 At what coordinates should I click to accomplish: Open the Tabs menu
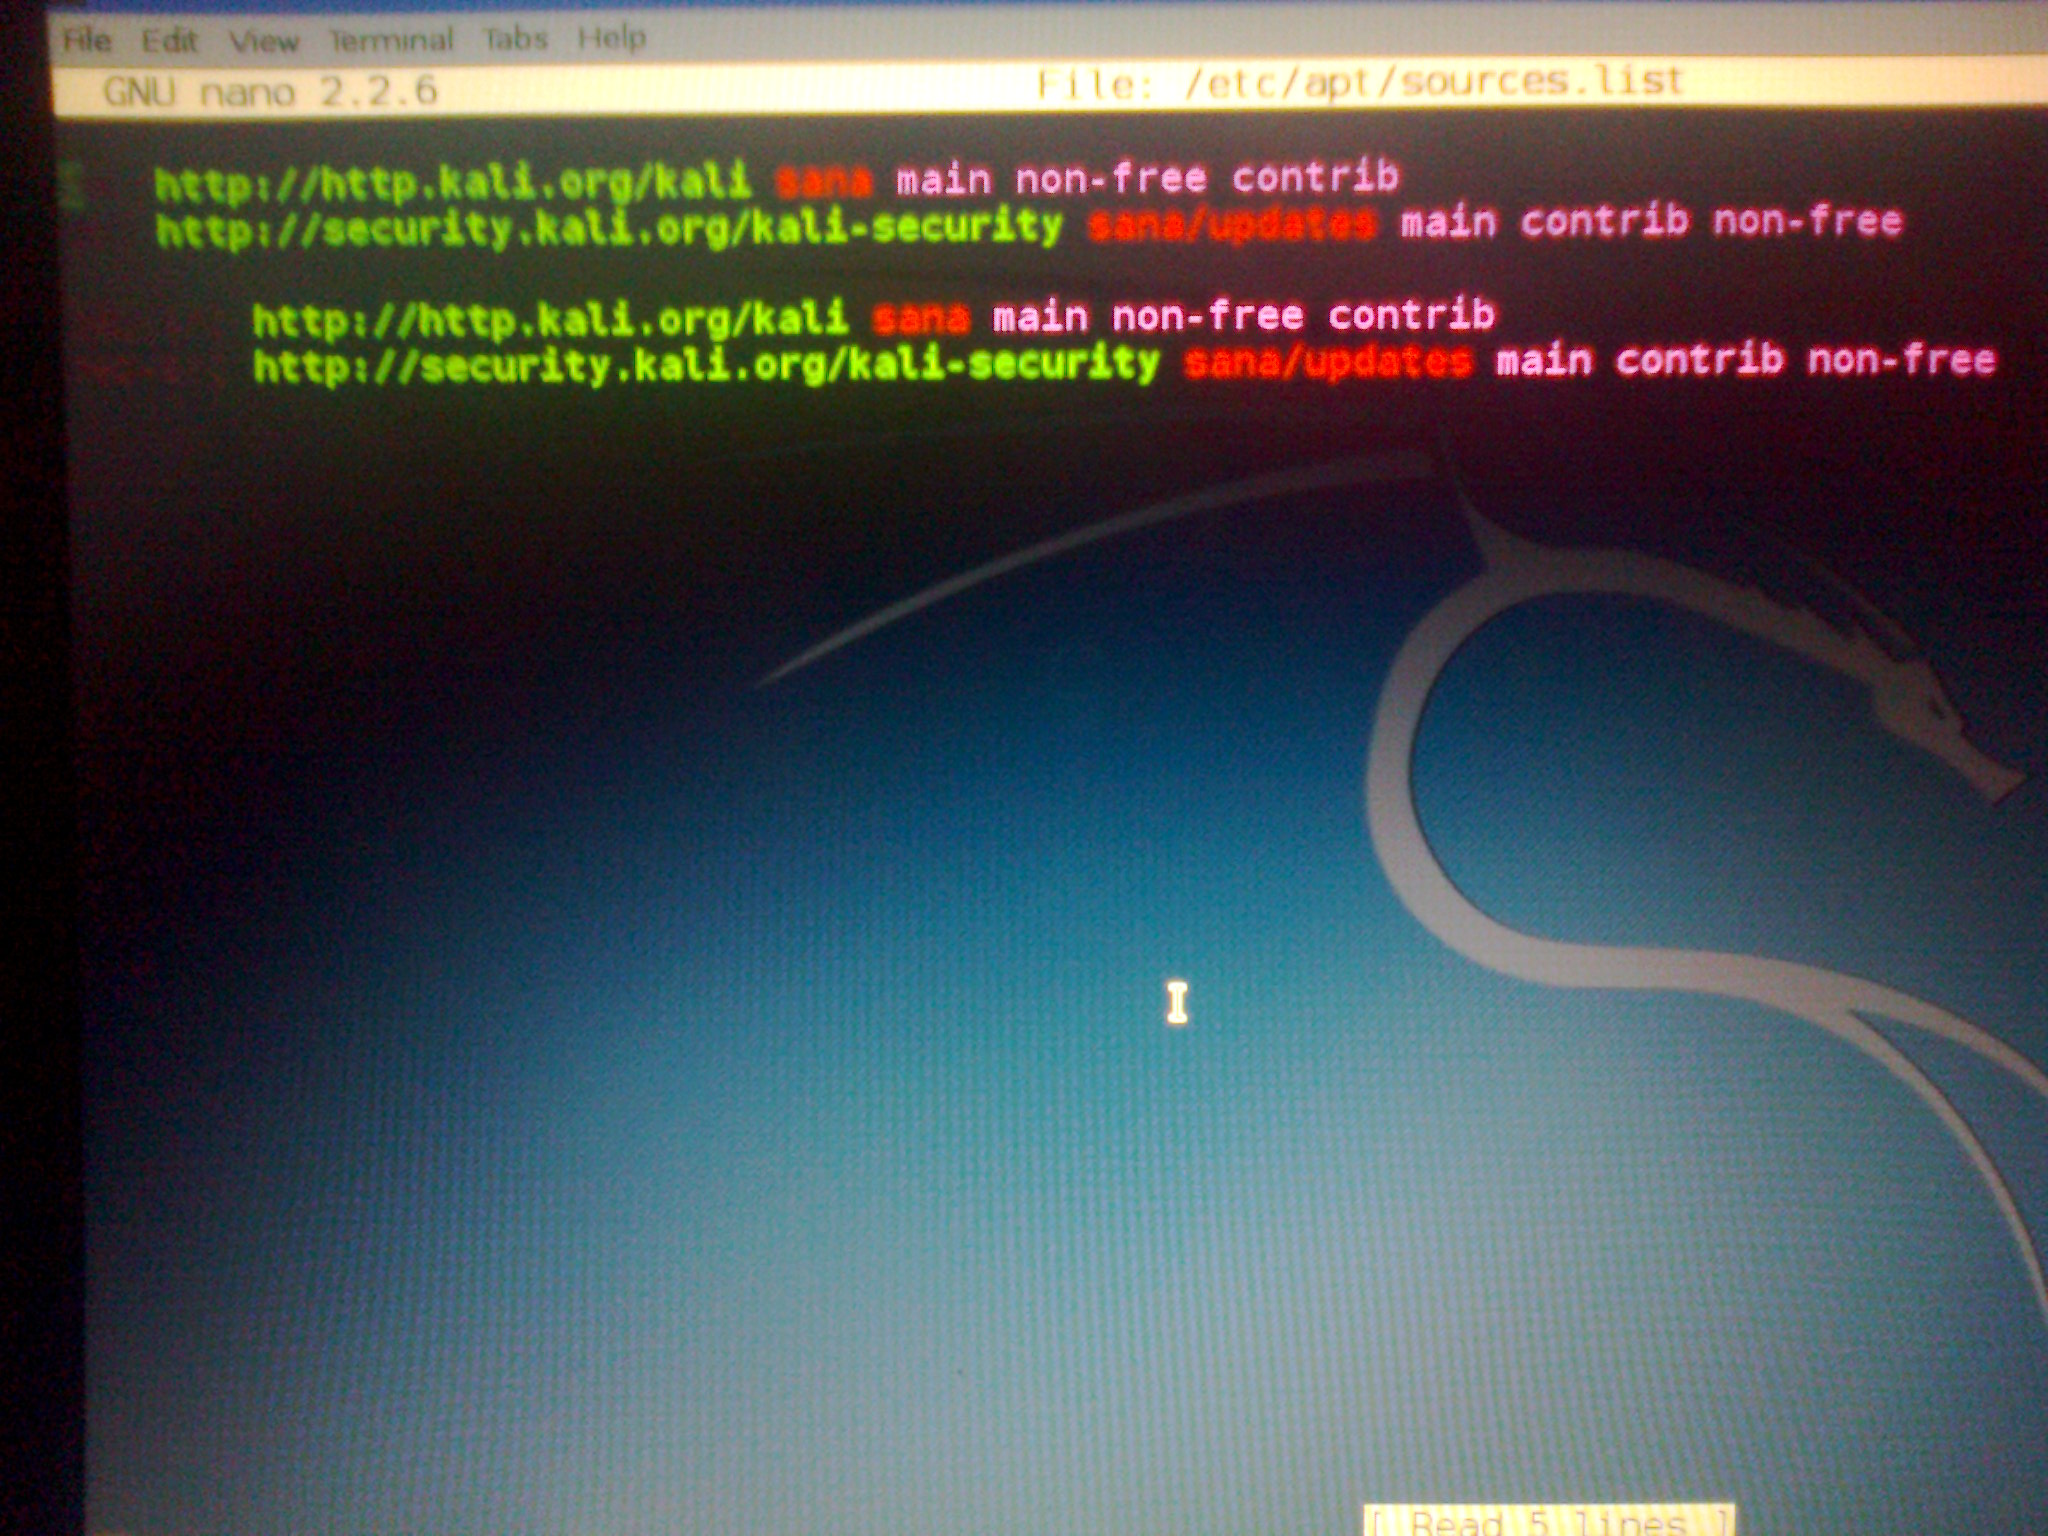point(515,39)
